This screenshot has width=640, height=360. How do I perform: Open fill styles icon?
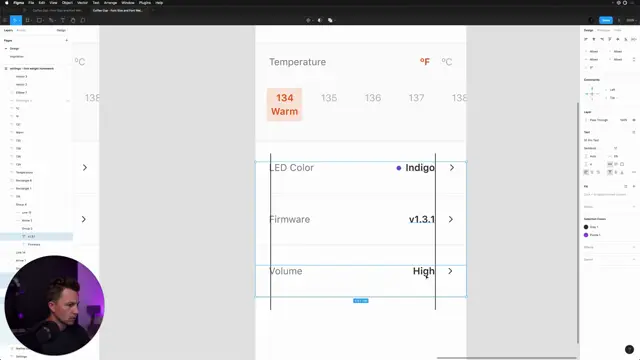(x=626, y=186)
